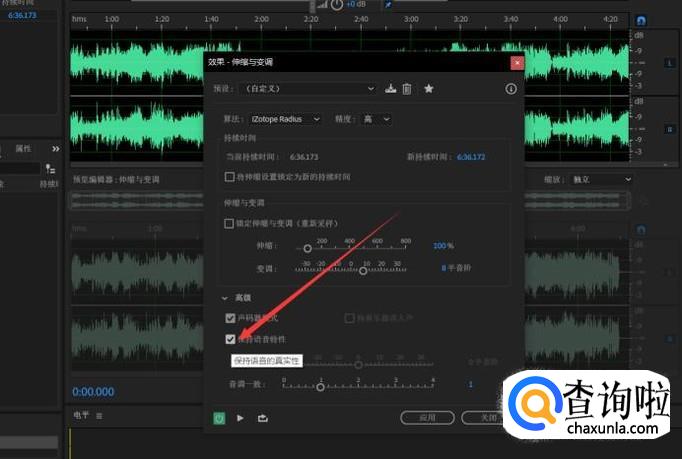Viewport: 682px width, 459px height.
Task: Open the zoom dropdown in the preview editor
Action: (x=602, y=179)
